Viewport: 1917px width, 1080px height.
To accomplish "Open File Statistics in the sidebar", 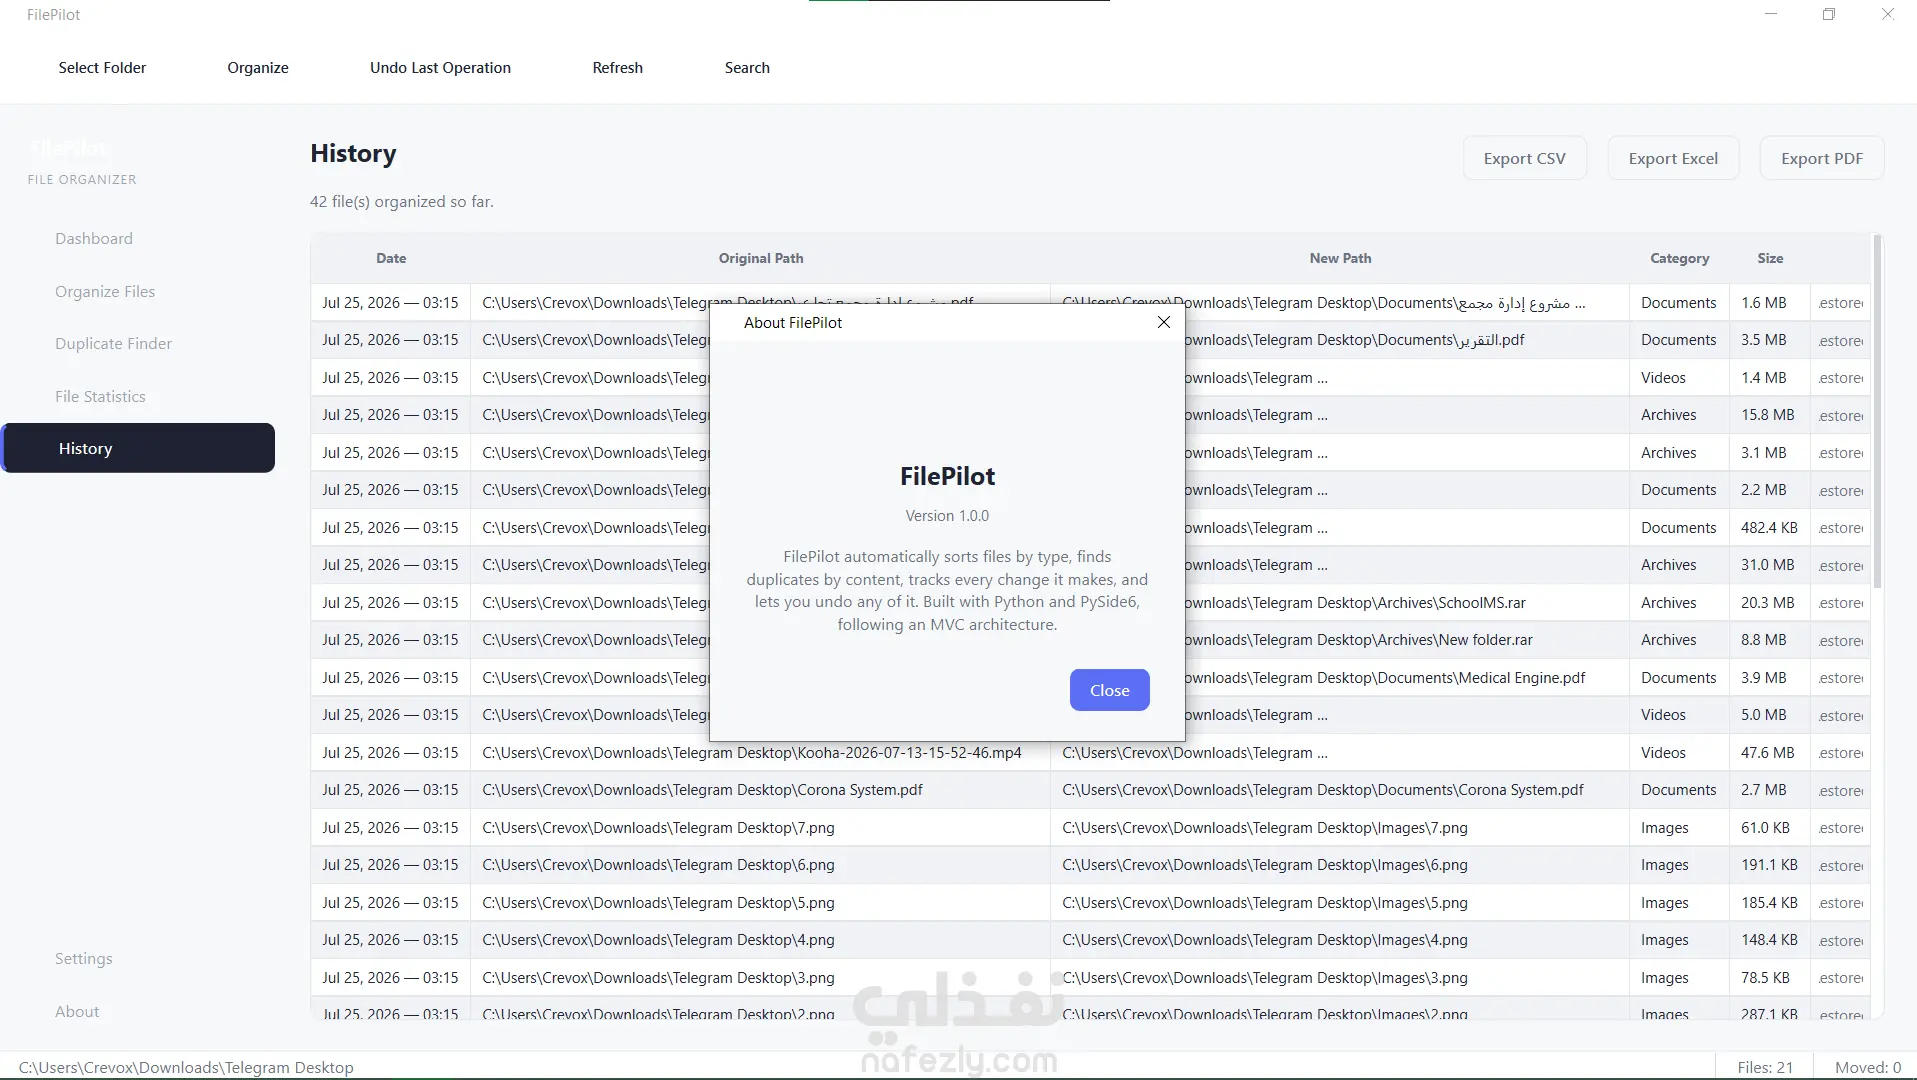I will 100,396.
